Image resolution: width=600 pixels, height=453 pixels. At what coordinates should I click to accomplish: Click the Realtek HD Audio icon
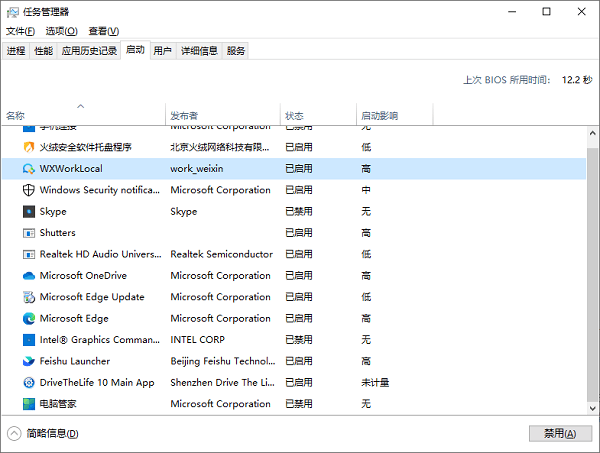click(x=29, y=255)
